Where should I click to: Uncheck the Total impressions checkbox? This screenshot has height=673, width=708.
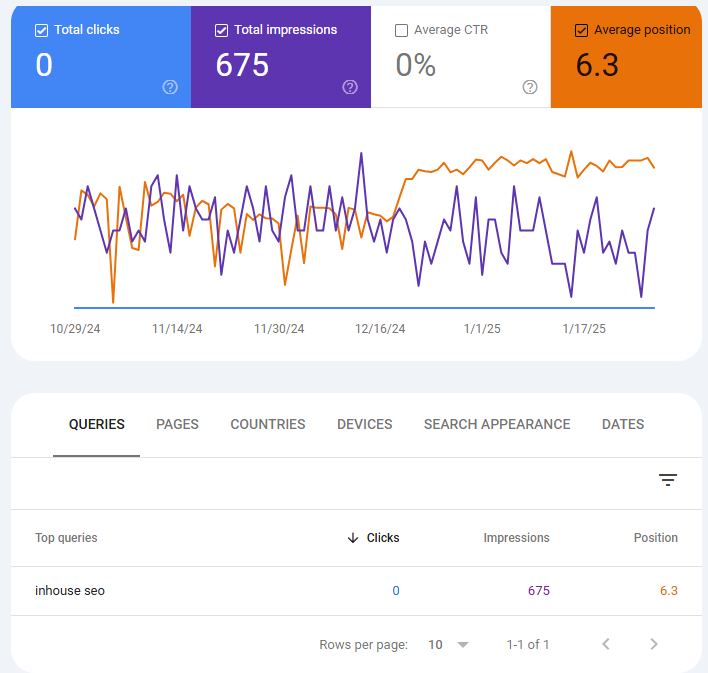click(x=221, y=30)
